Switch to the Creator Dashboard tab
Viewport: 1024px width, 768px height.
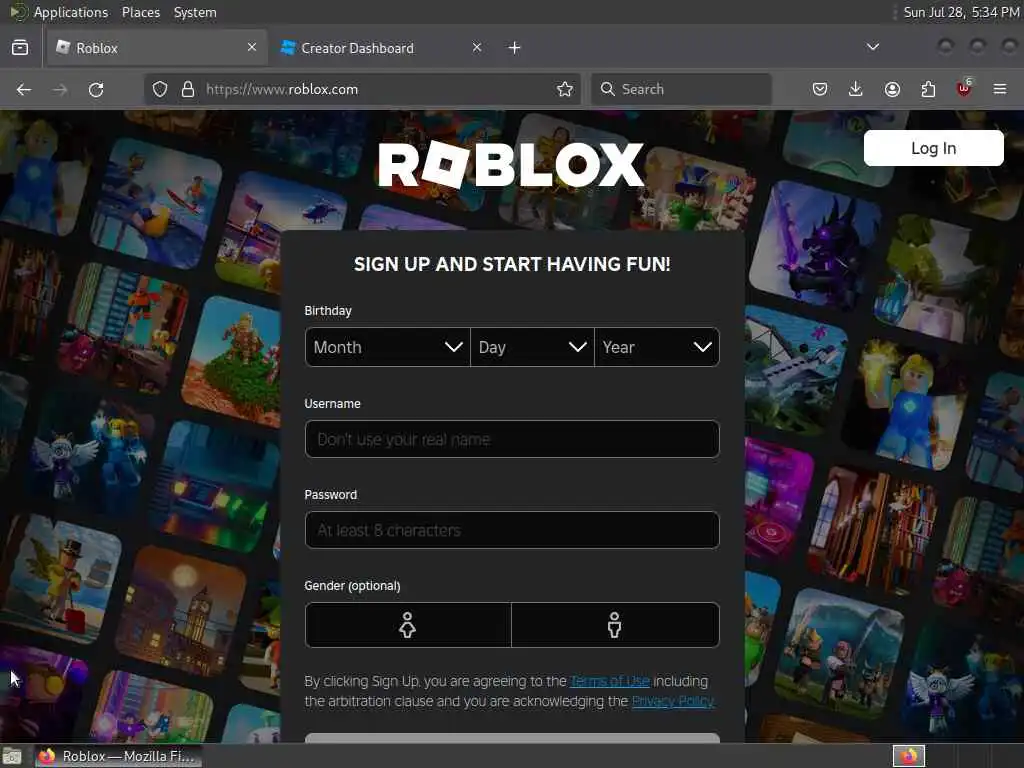pos(381,48)
